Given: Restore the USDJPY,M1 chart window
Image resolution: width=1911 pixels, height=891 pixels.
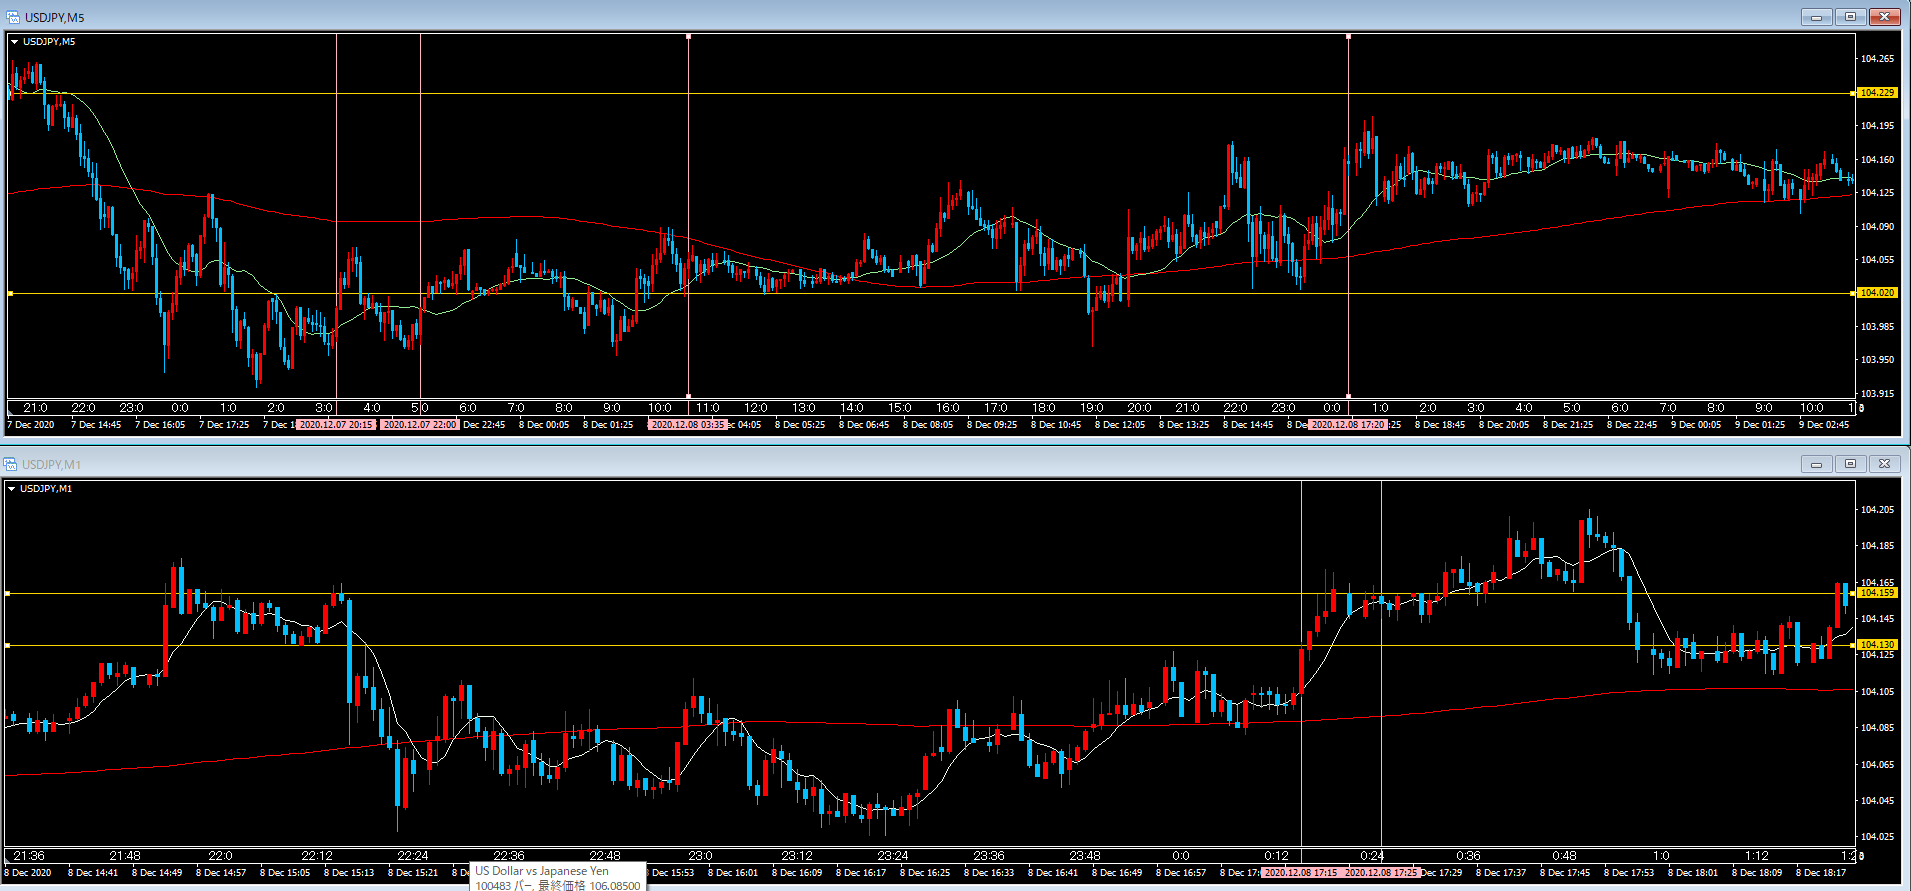Looking at the screenshot, I should point(1850,464).
